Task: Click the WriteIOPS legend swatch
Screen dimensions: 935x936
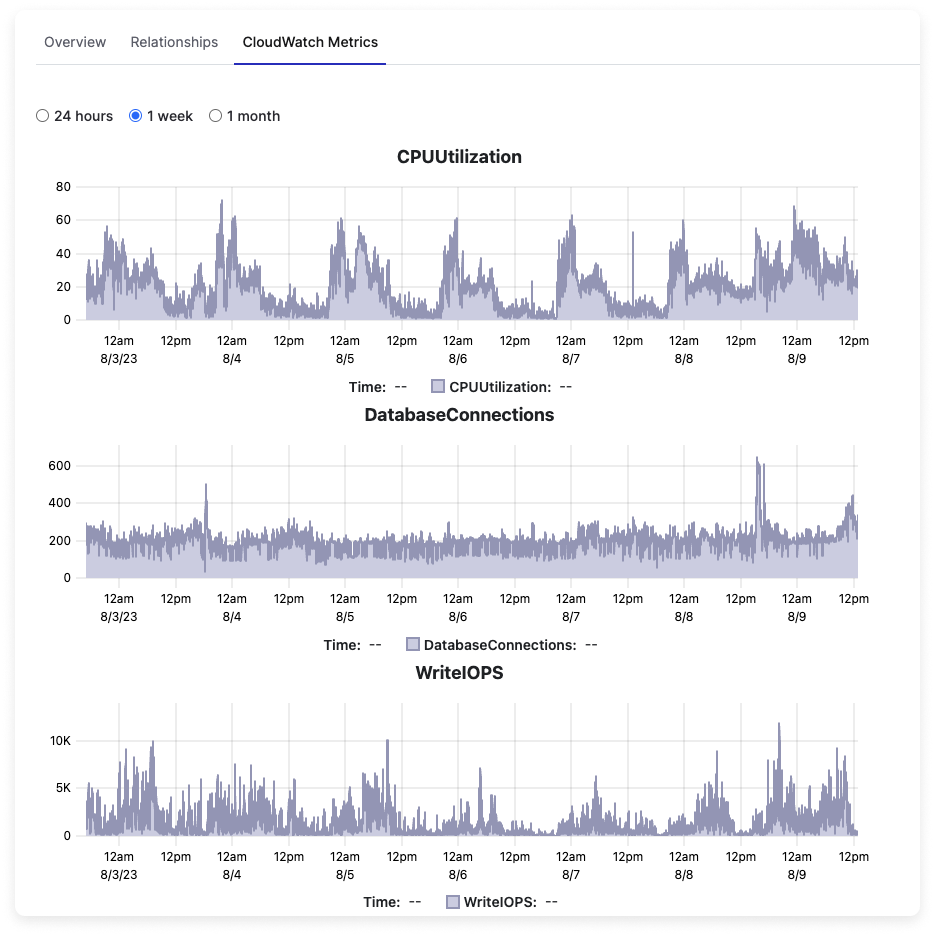Action: [x=453, y=902]
